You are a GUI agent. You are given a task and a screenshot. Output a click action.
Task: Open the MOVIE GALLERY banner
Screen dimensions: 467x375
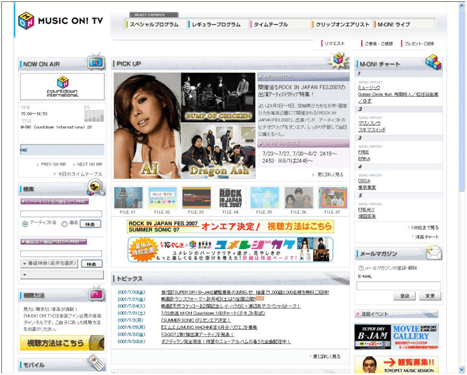[415, 336]
